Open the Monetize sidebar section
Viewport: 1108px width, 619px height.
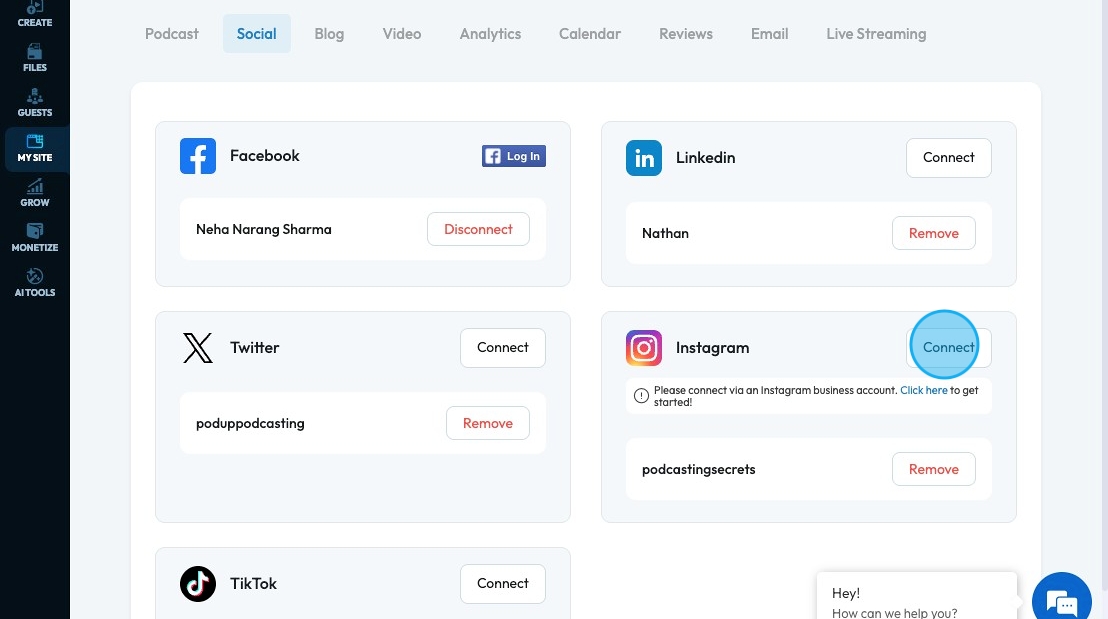[x=35, y=238]
